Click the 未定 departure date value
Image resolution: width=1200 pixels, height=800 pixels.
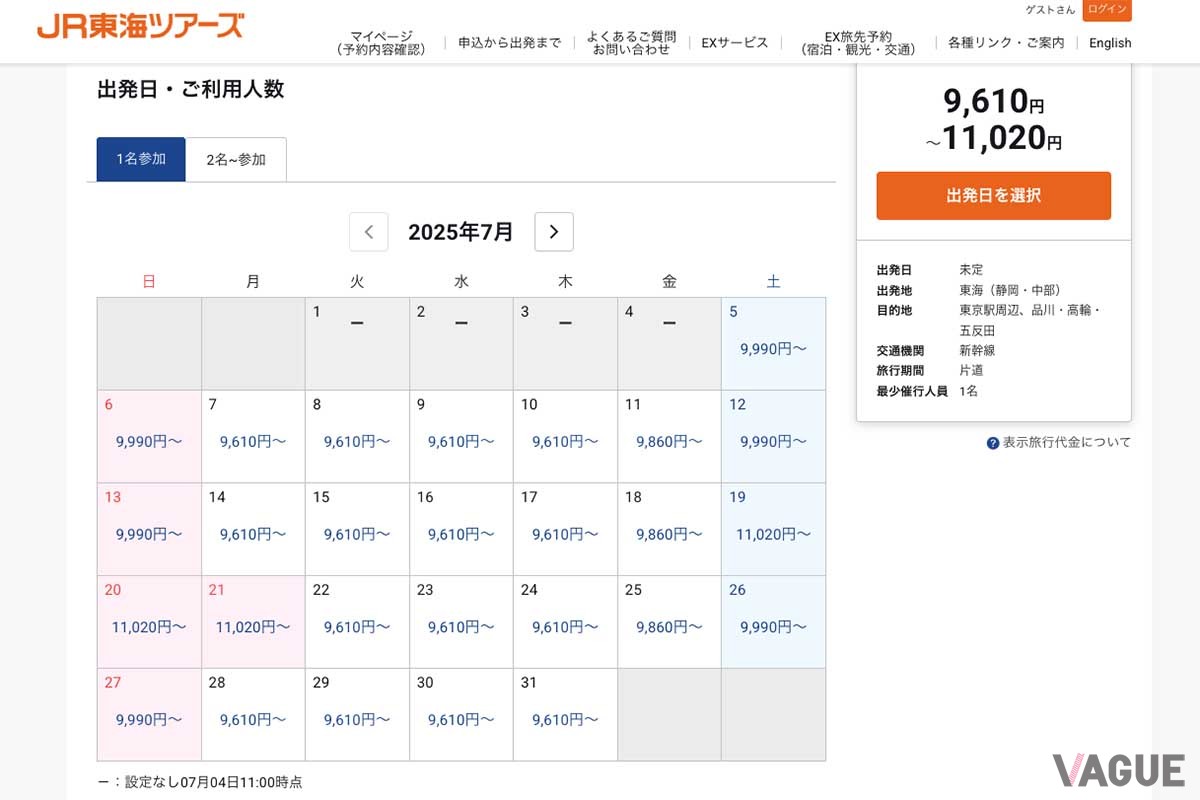(971, 270)
